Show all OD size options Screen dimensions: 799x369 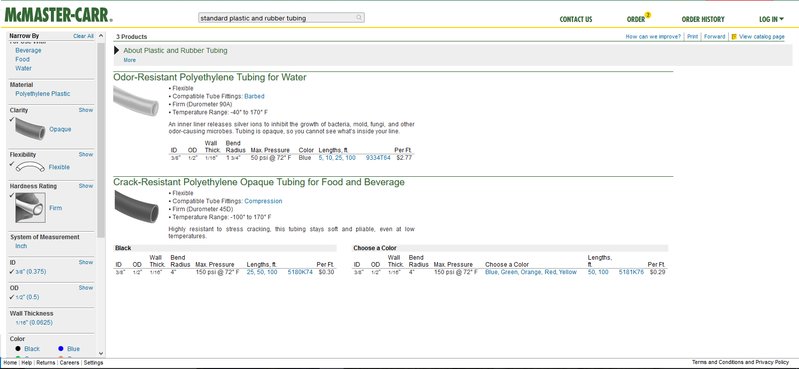pyautogui.click(x=86, y=288)
